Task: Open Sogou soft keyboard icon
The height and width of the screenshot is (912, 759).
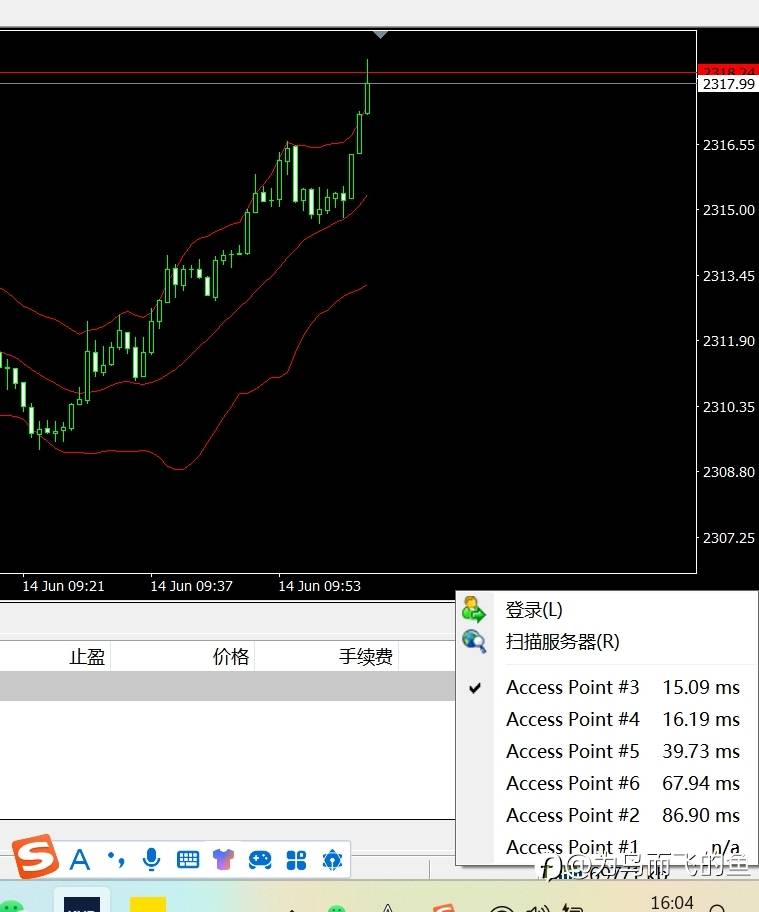Action: point(188,859)
